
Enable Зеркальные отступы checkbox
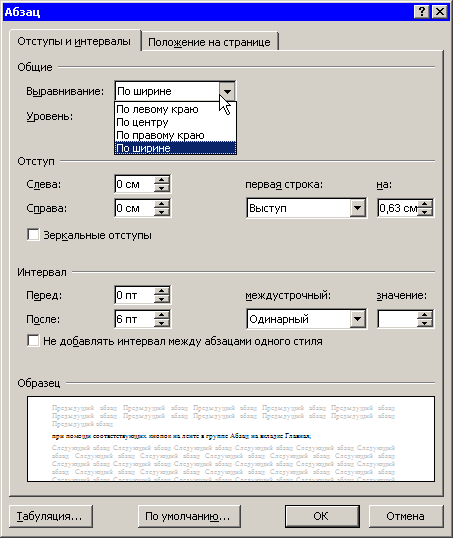click(x=33, y=235)
